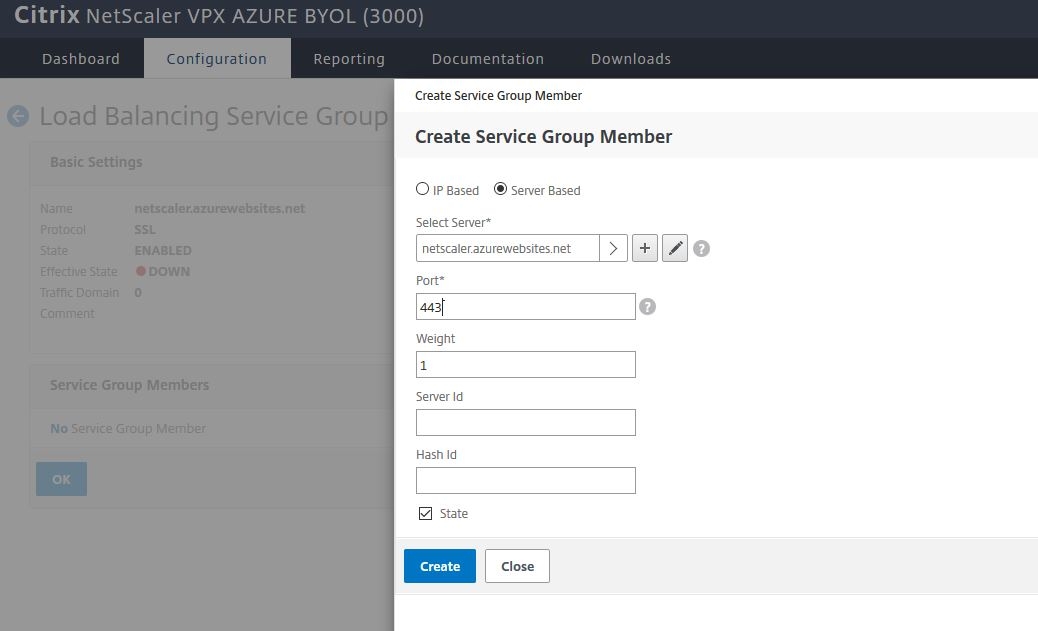Screen dimensions: 1038x631
Task: Click the Citrix NetScaler VPX title
Action: 219,15
